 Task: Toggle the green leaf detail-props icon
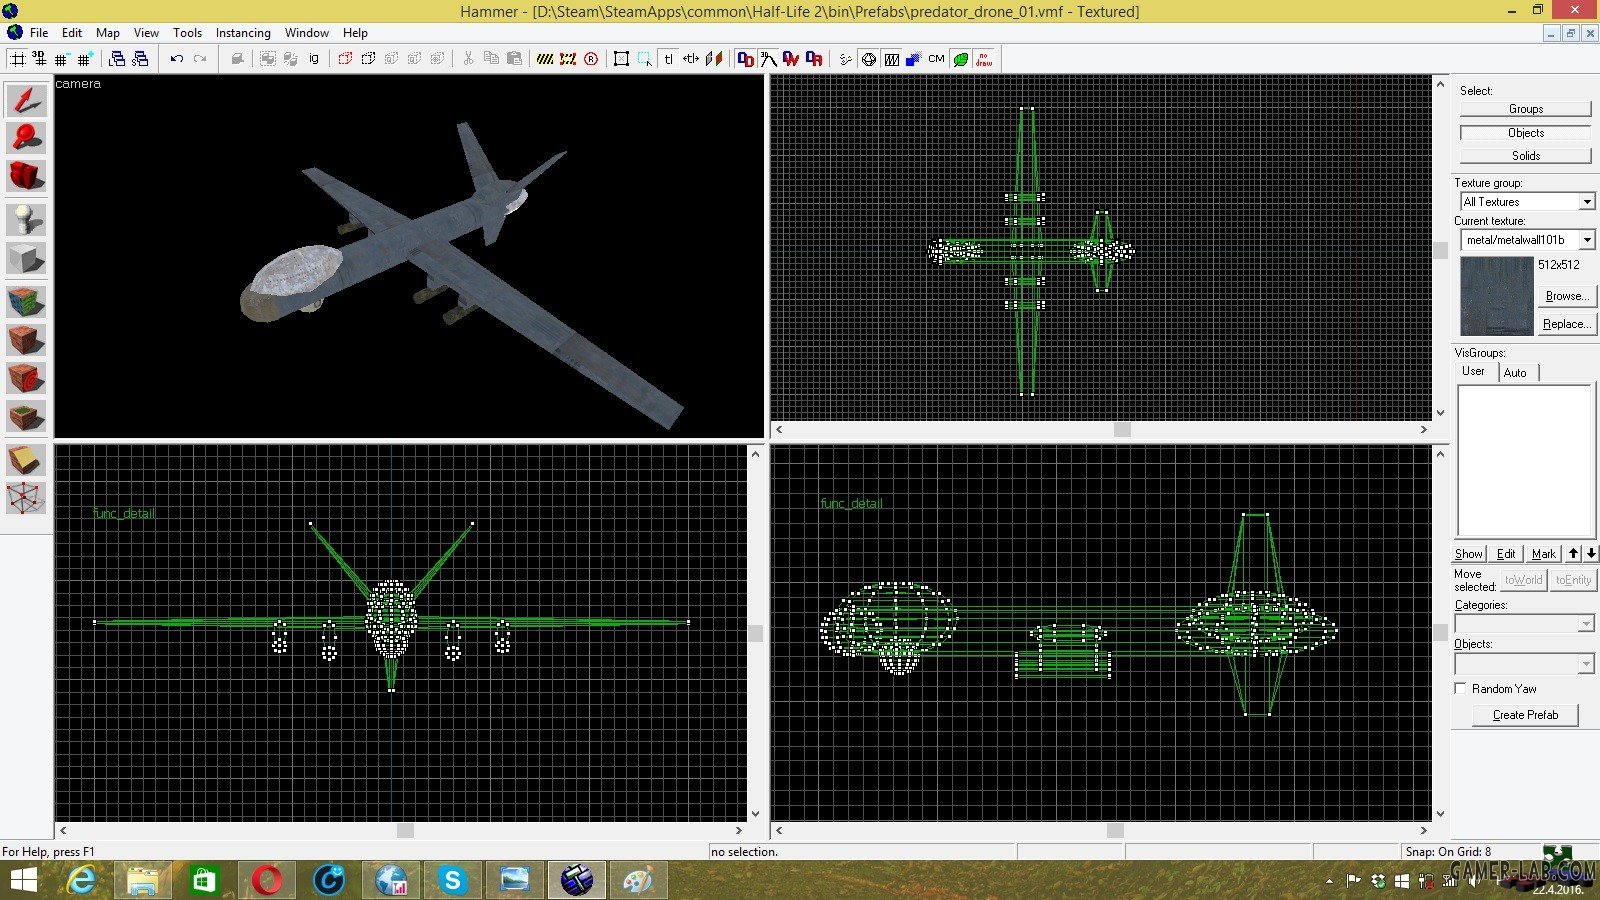click(960, 59)
